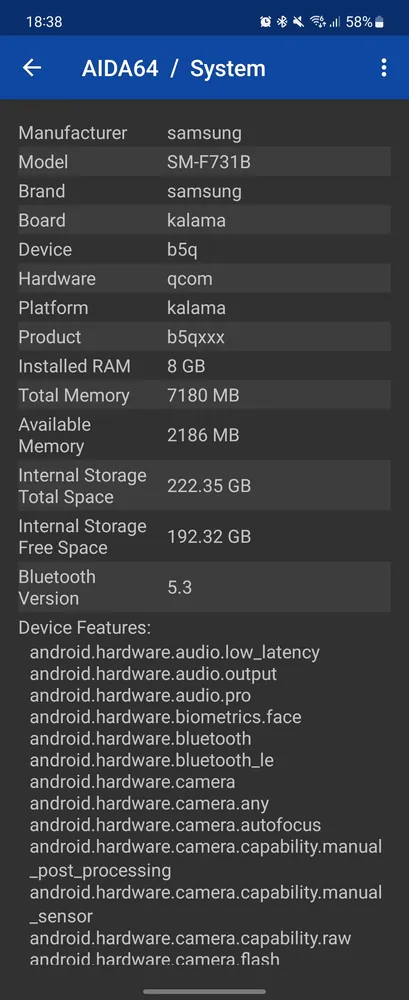Image resolution: width=409 pixels, height=1000 pixels.
Task: Tap the back arrow icon
Action: [x=31, y=68]
